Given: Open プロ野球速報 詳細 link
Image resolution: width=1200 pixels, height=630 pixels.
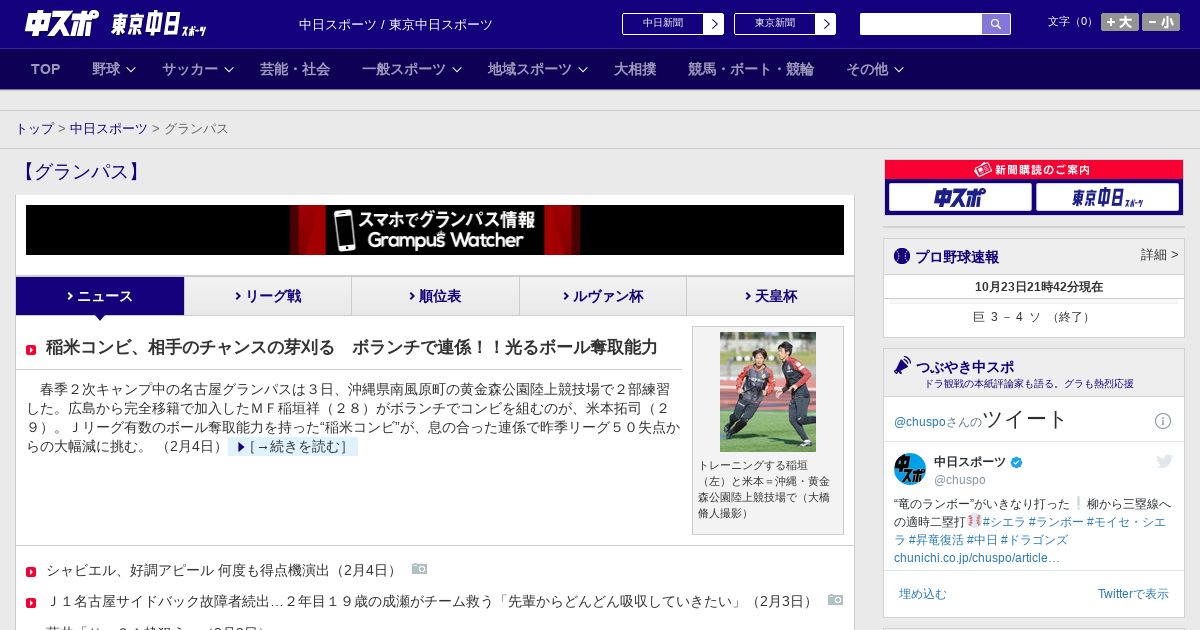Looking at the screenshot, I should coord(1160,255).
